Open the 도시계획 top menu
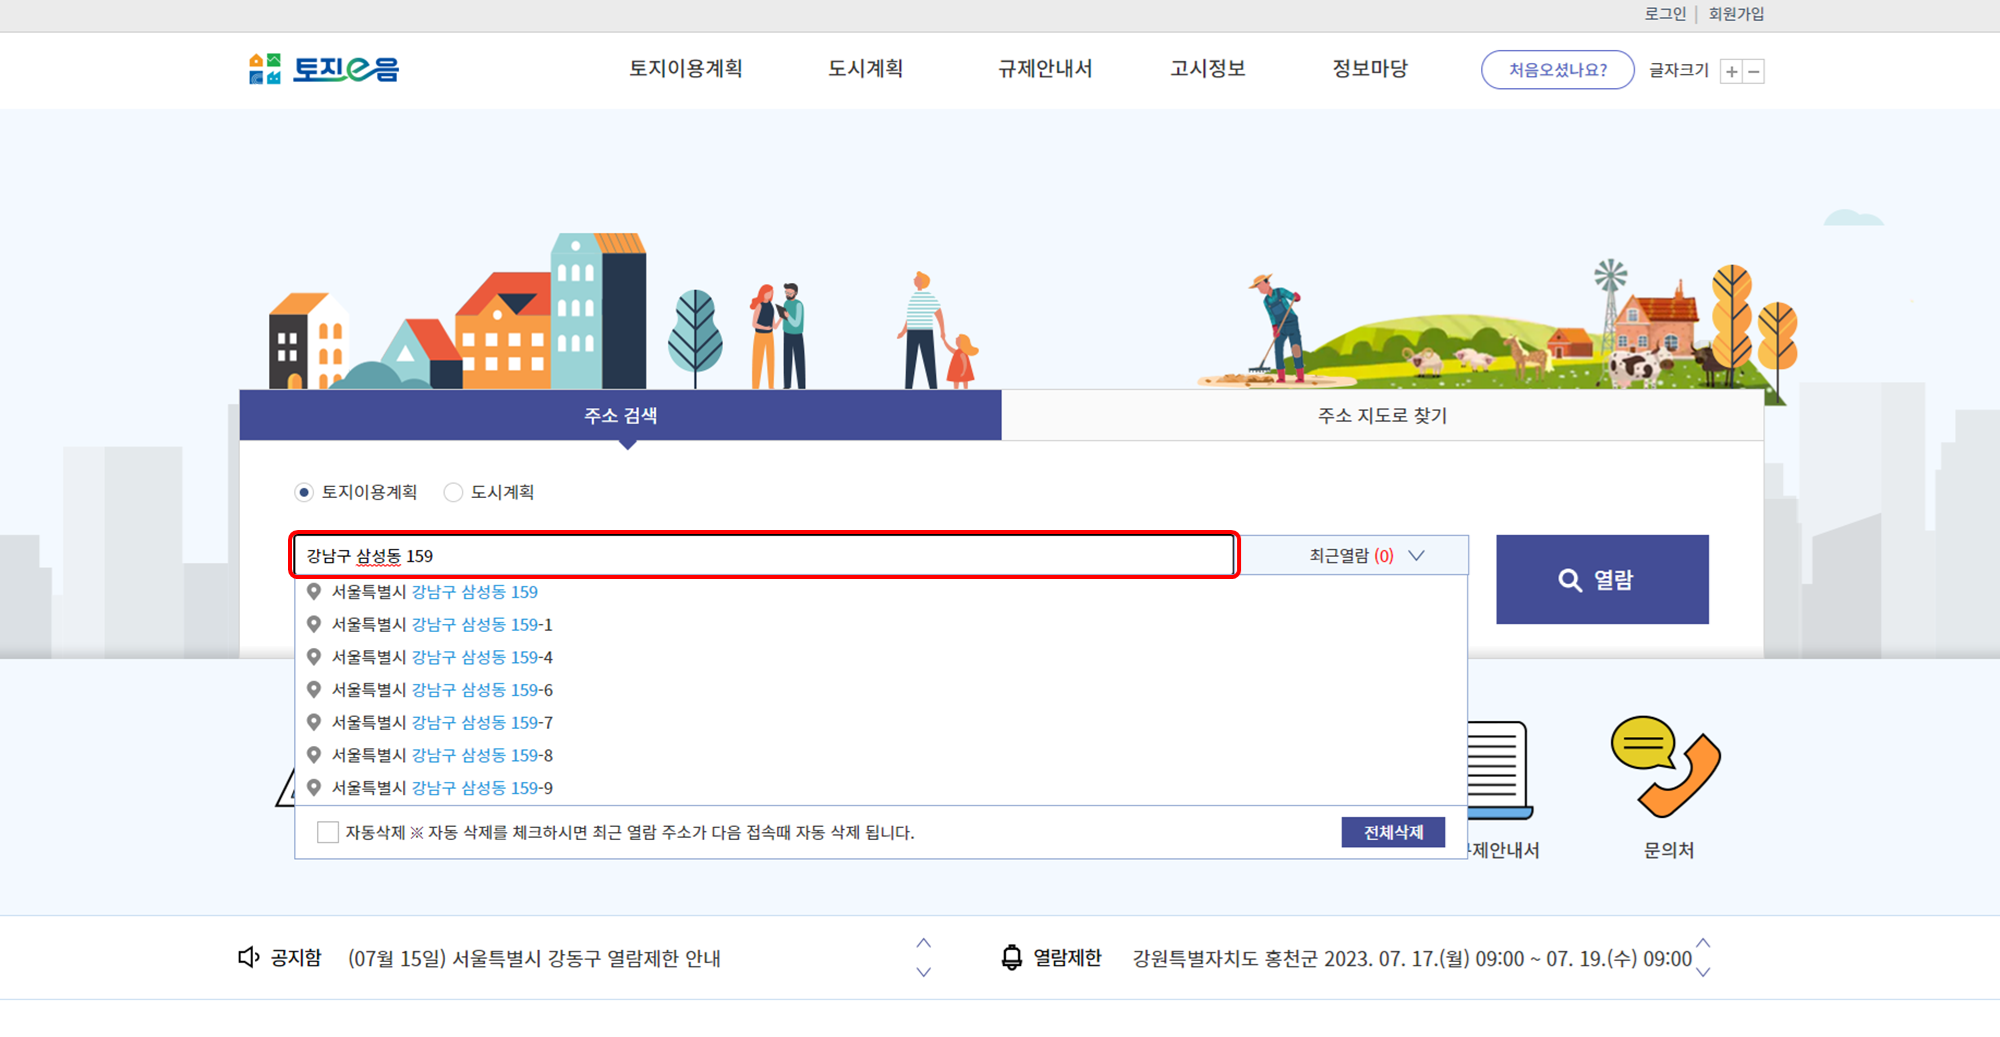The height and width of the screenshot is (1037, 2000). tap(865, 69)
